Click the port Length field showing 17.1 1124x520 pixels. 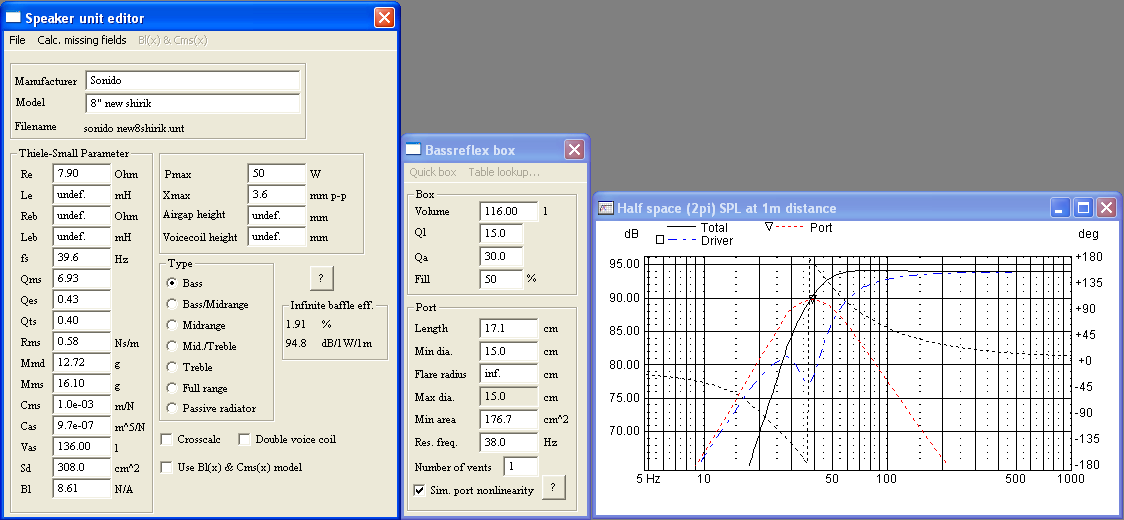coord(509,328)
